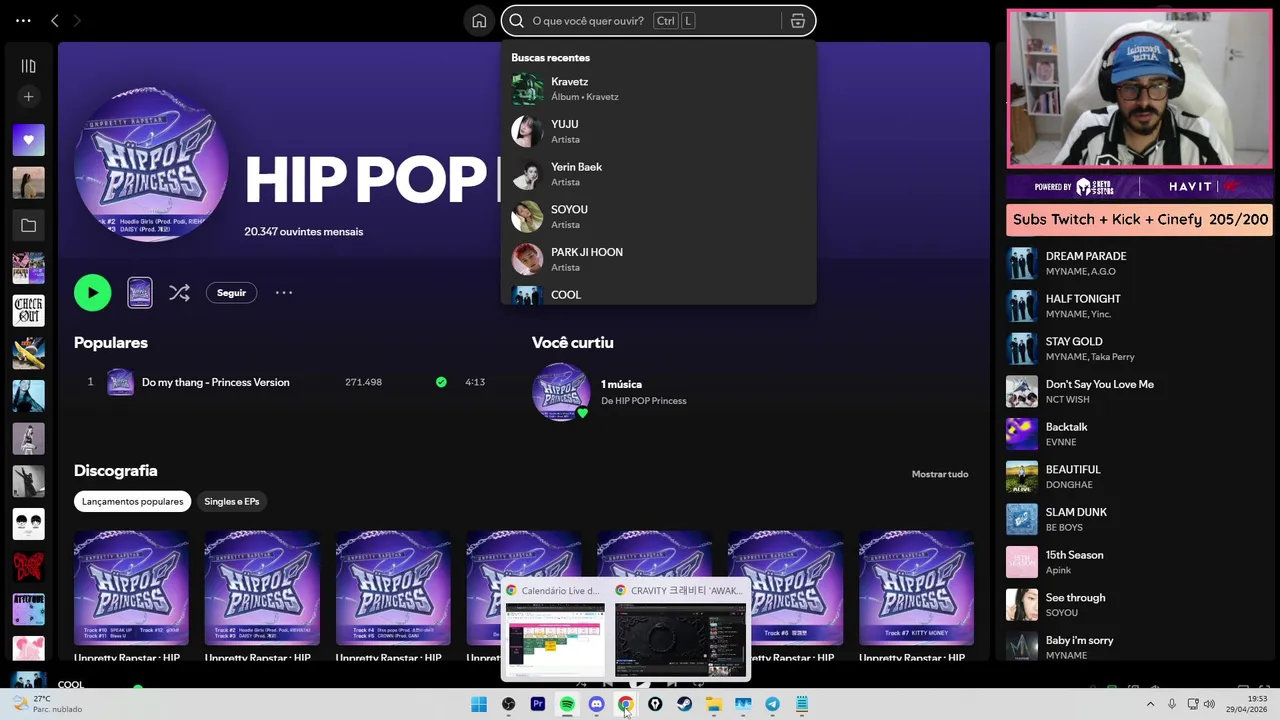Screen dimensions: 1280x720
Task: Open '1 música' liked songs link
Action: (x=621, y=384)
